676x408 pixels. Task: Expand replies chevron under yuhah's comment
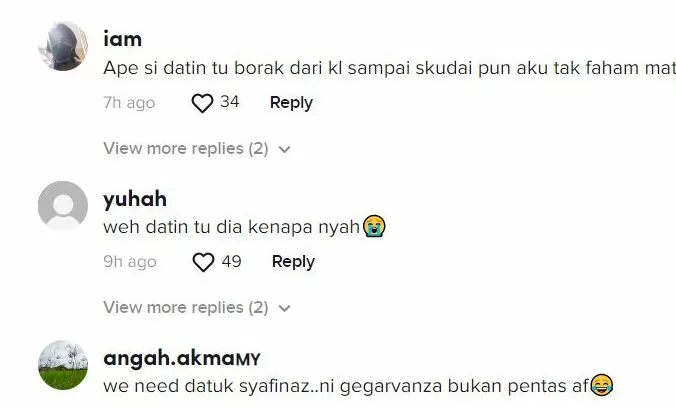click(x=285, y=308)
